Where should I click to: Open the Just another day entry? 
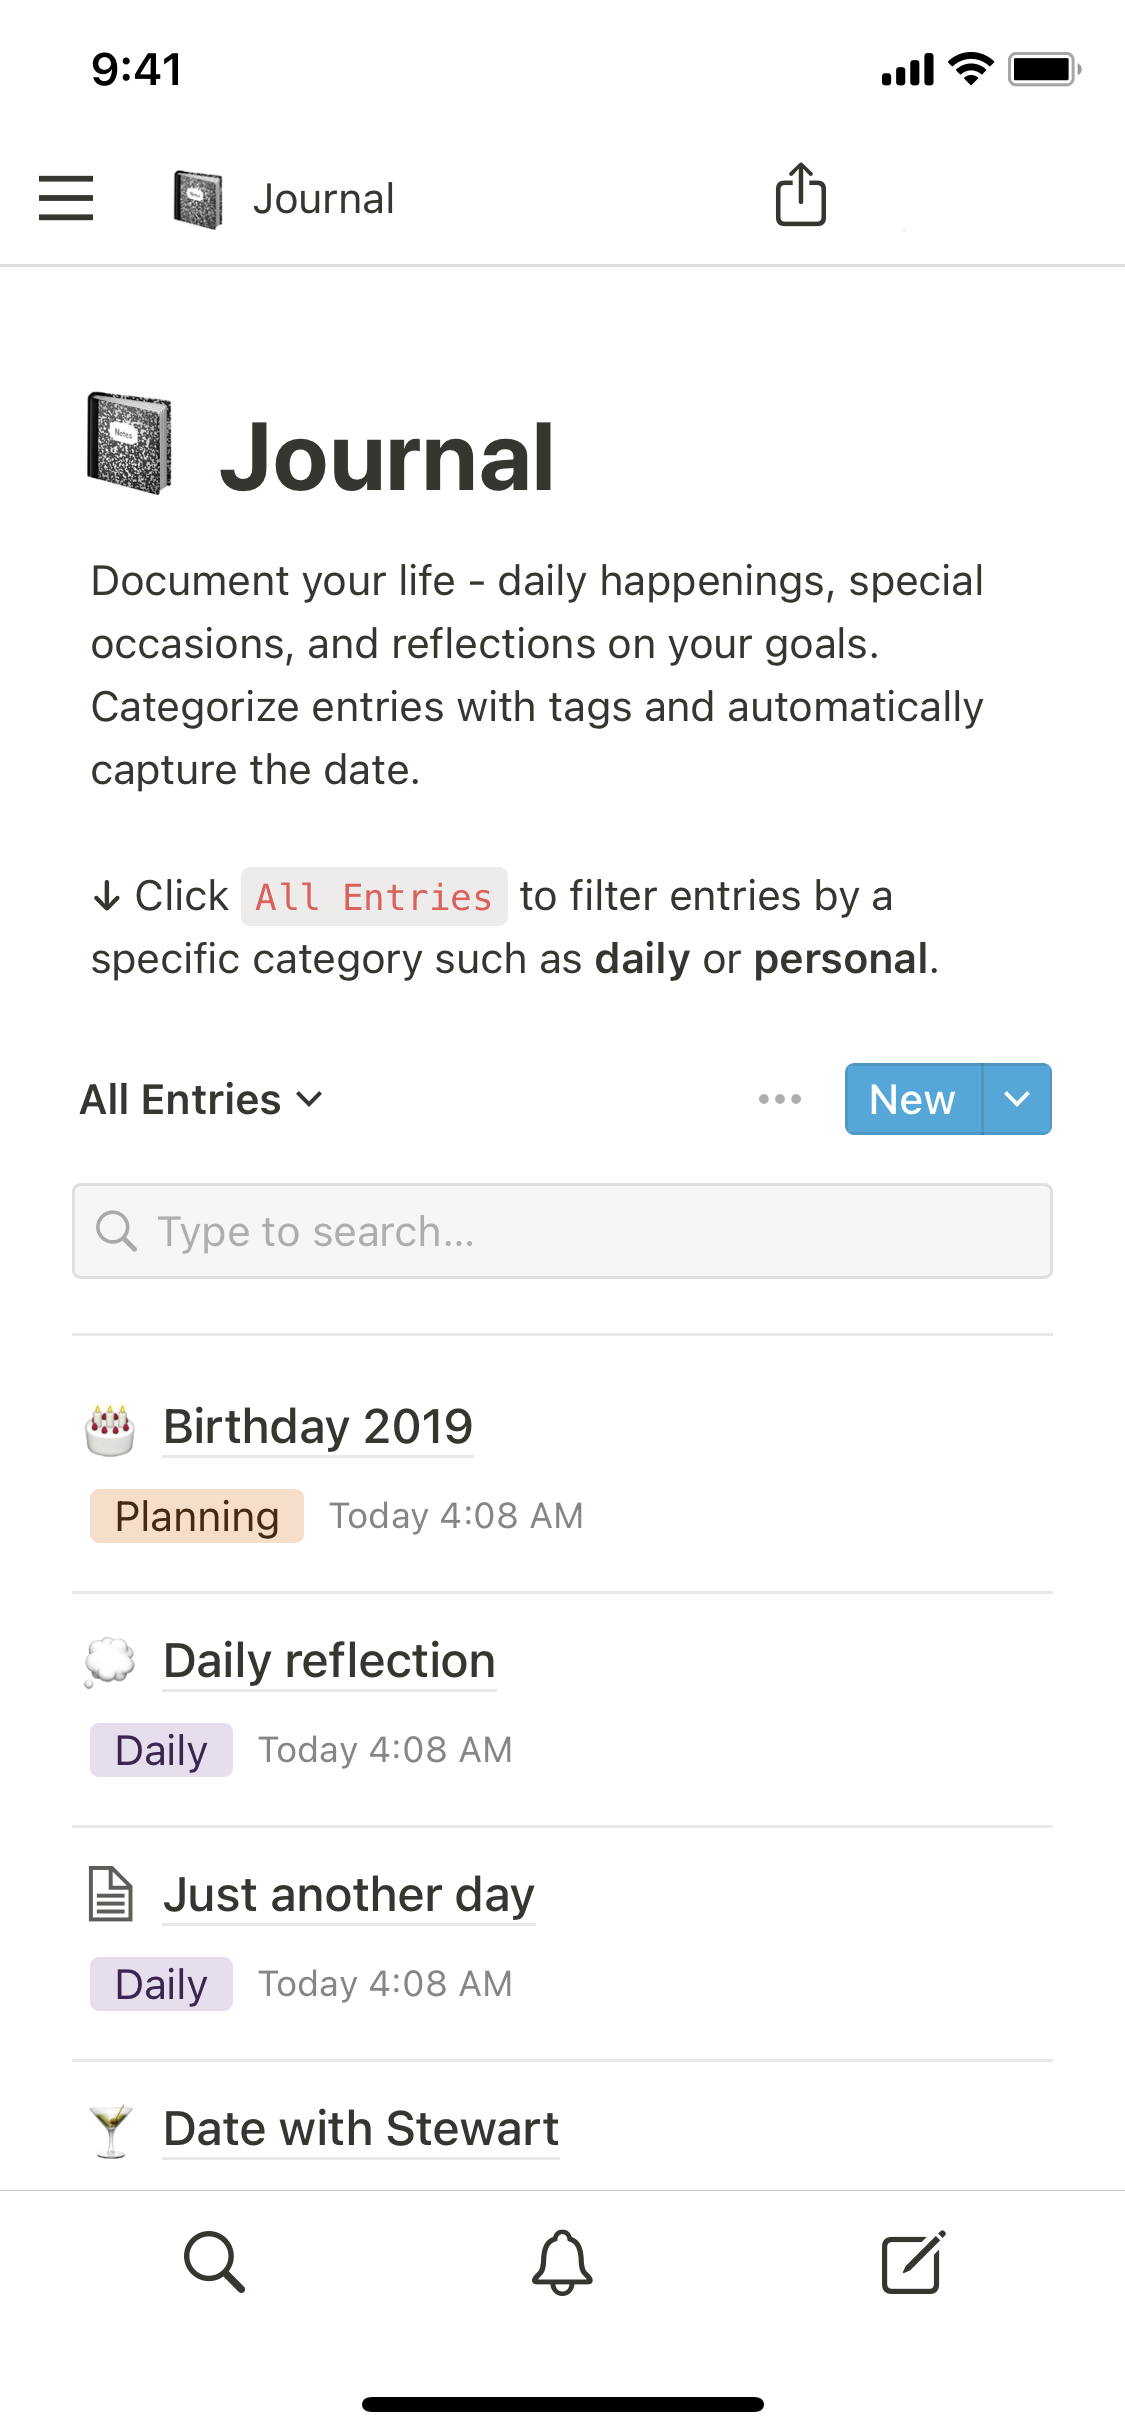[349, 1895]
